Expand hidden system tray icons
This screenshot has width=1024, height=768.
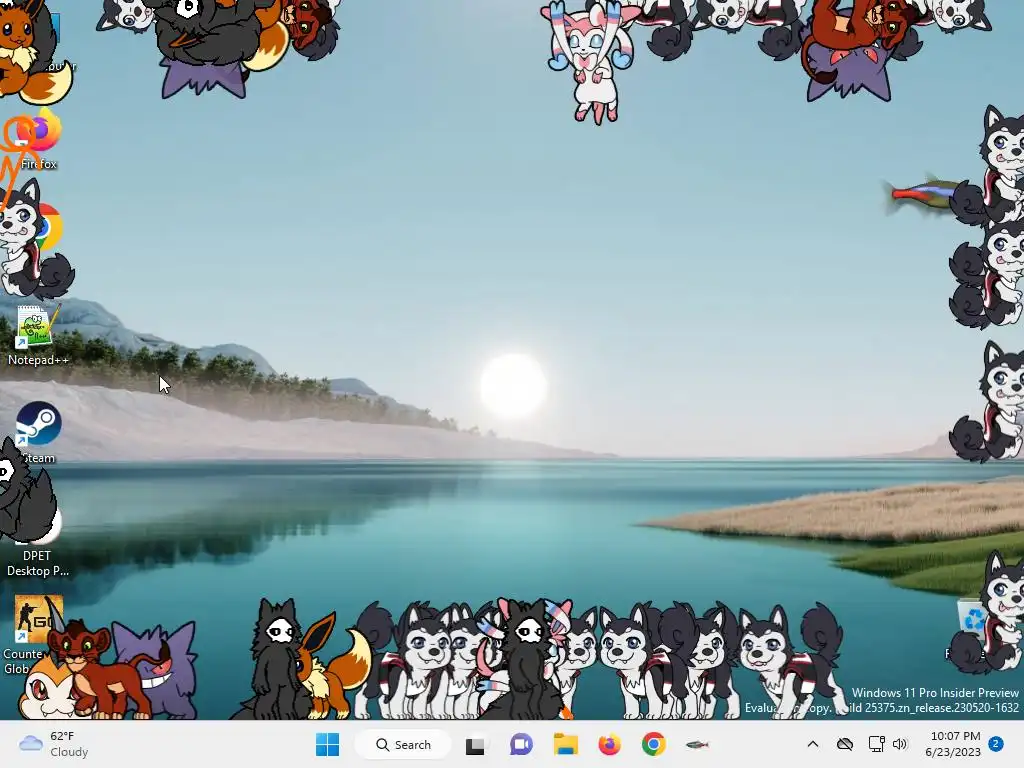(812, 744)
